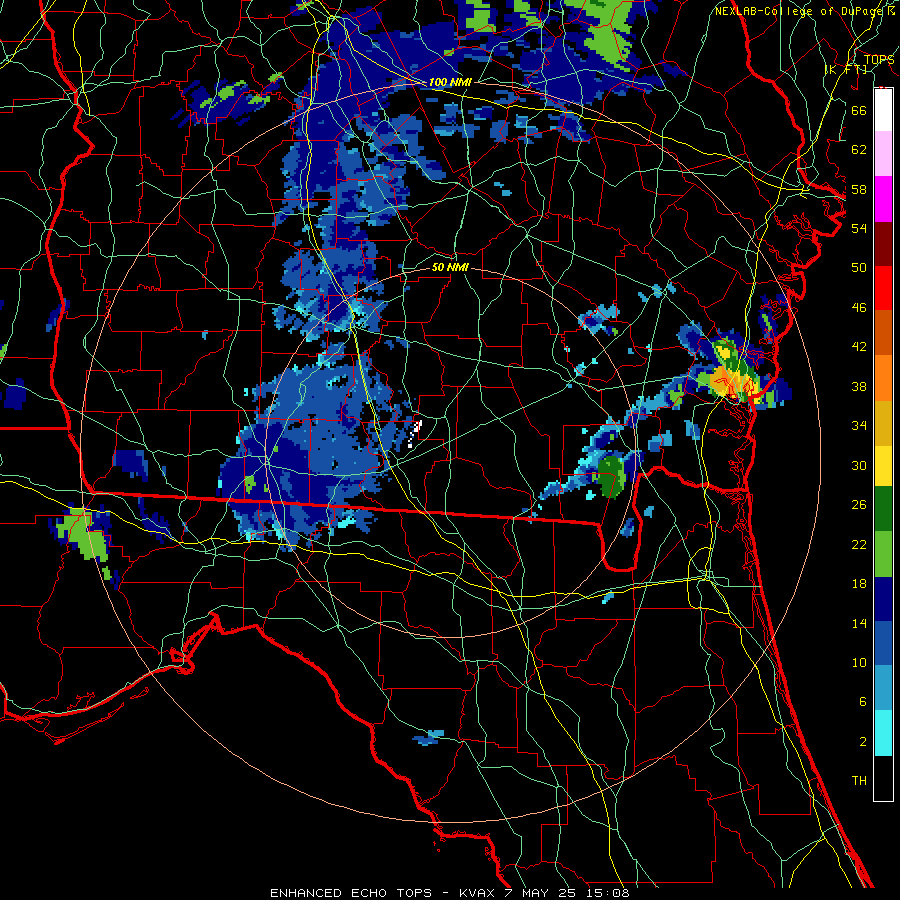Viewport: 900px width, 900px height.
Task: Click the legend value 38
Action: [x=859, y=386]
